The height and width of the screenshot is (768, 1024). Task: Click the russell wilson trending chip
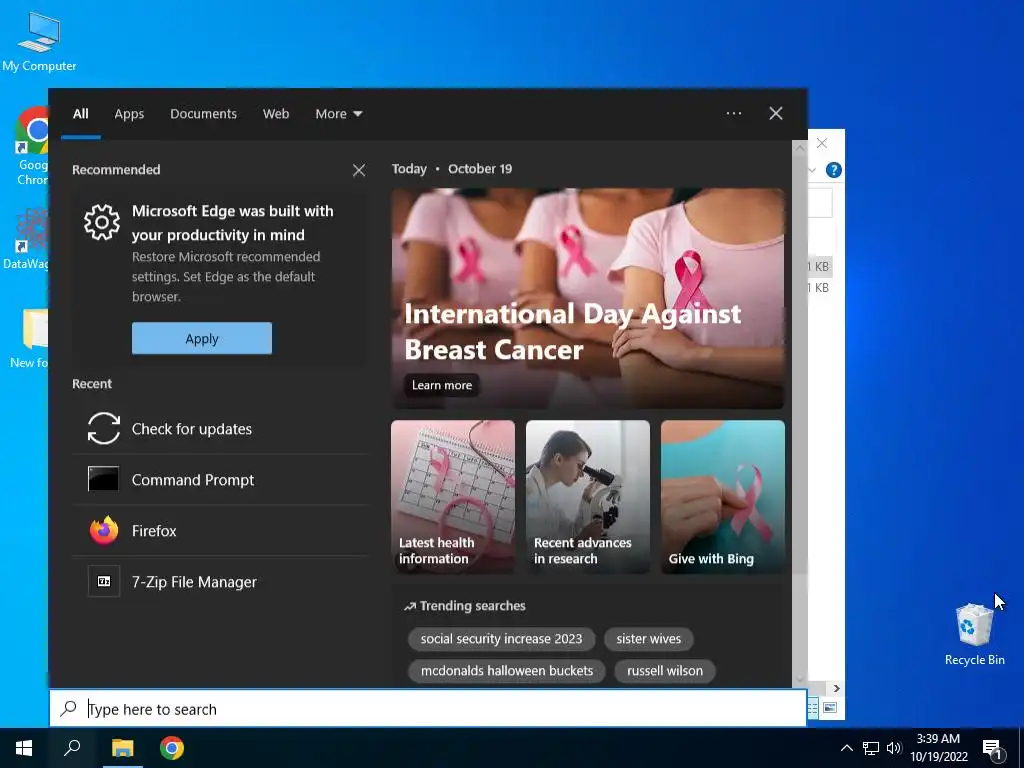665,671
